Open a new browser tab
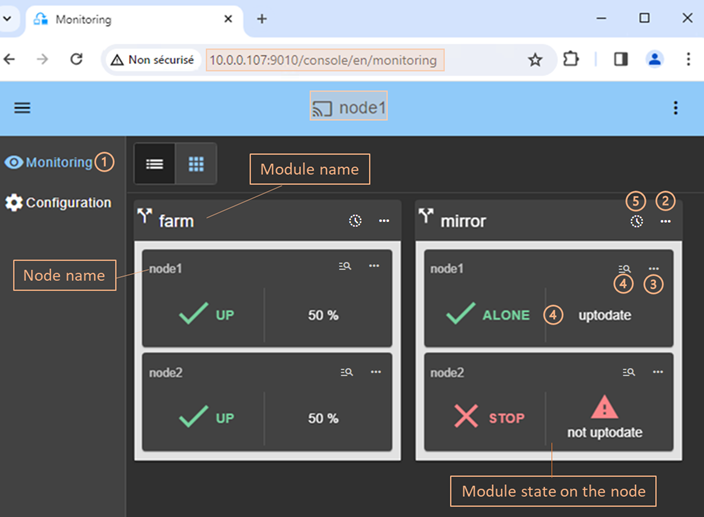The width and height of the screenshot is (704, 517). click(x=262, y=19)
